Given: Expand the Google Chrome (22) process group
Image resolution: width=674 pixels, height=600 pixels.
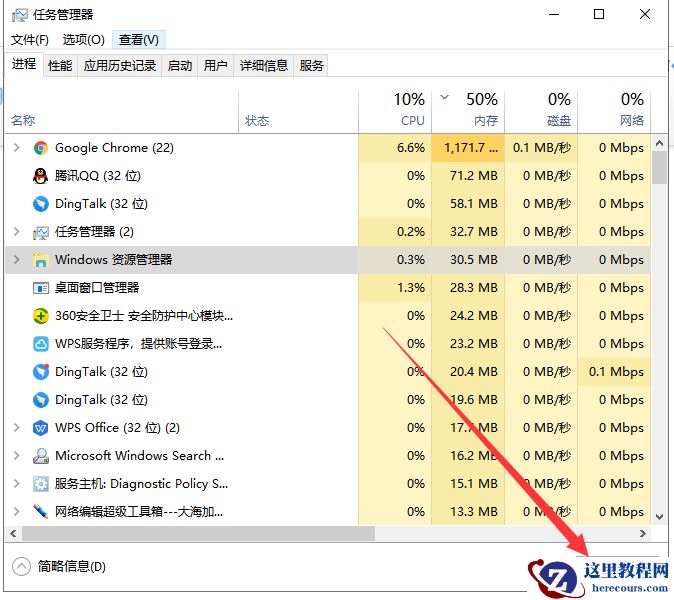Looking at the screenshot, I should click(16, 148).
